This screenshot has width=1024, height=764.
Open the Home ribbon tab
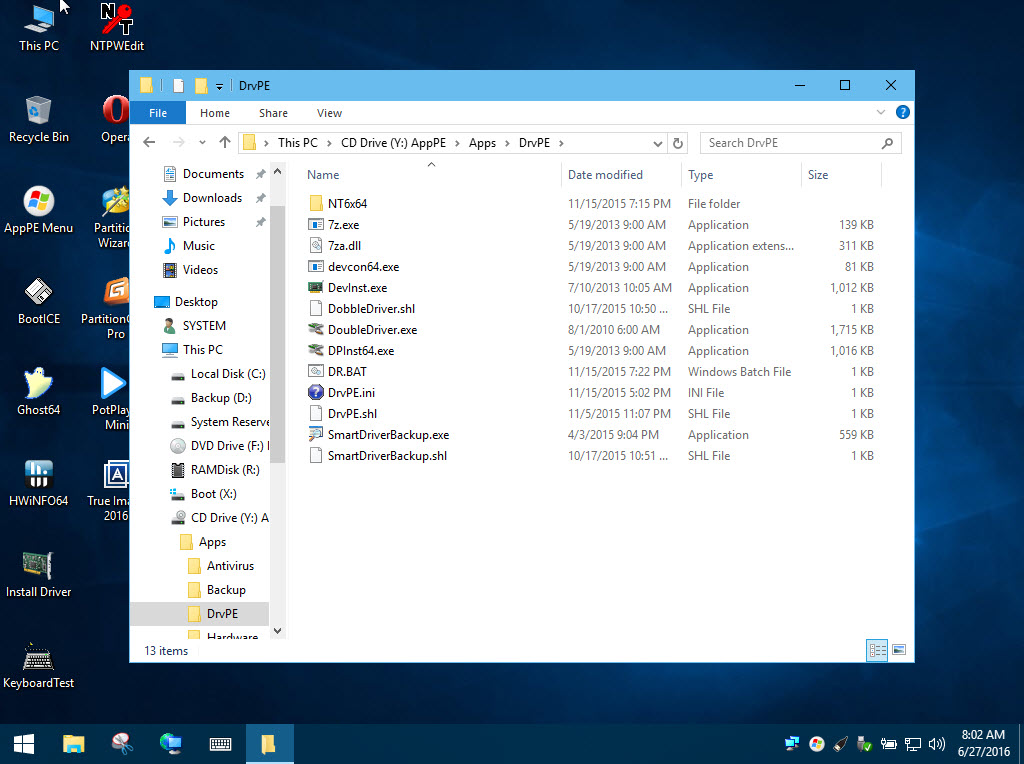[215, 113]
